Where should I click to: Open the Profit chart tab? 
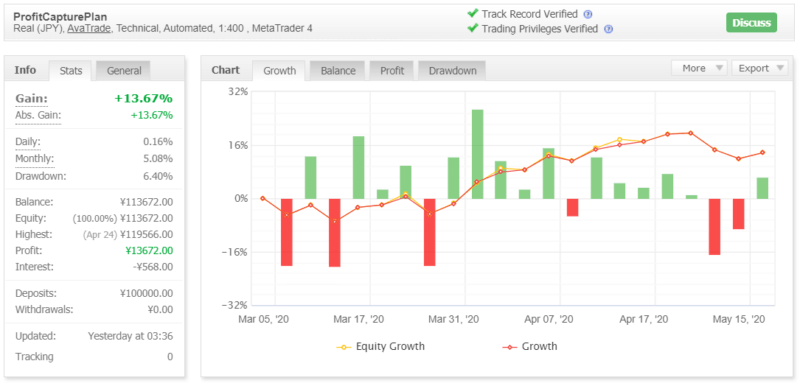(392, 71)
